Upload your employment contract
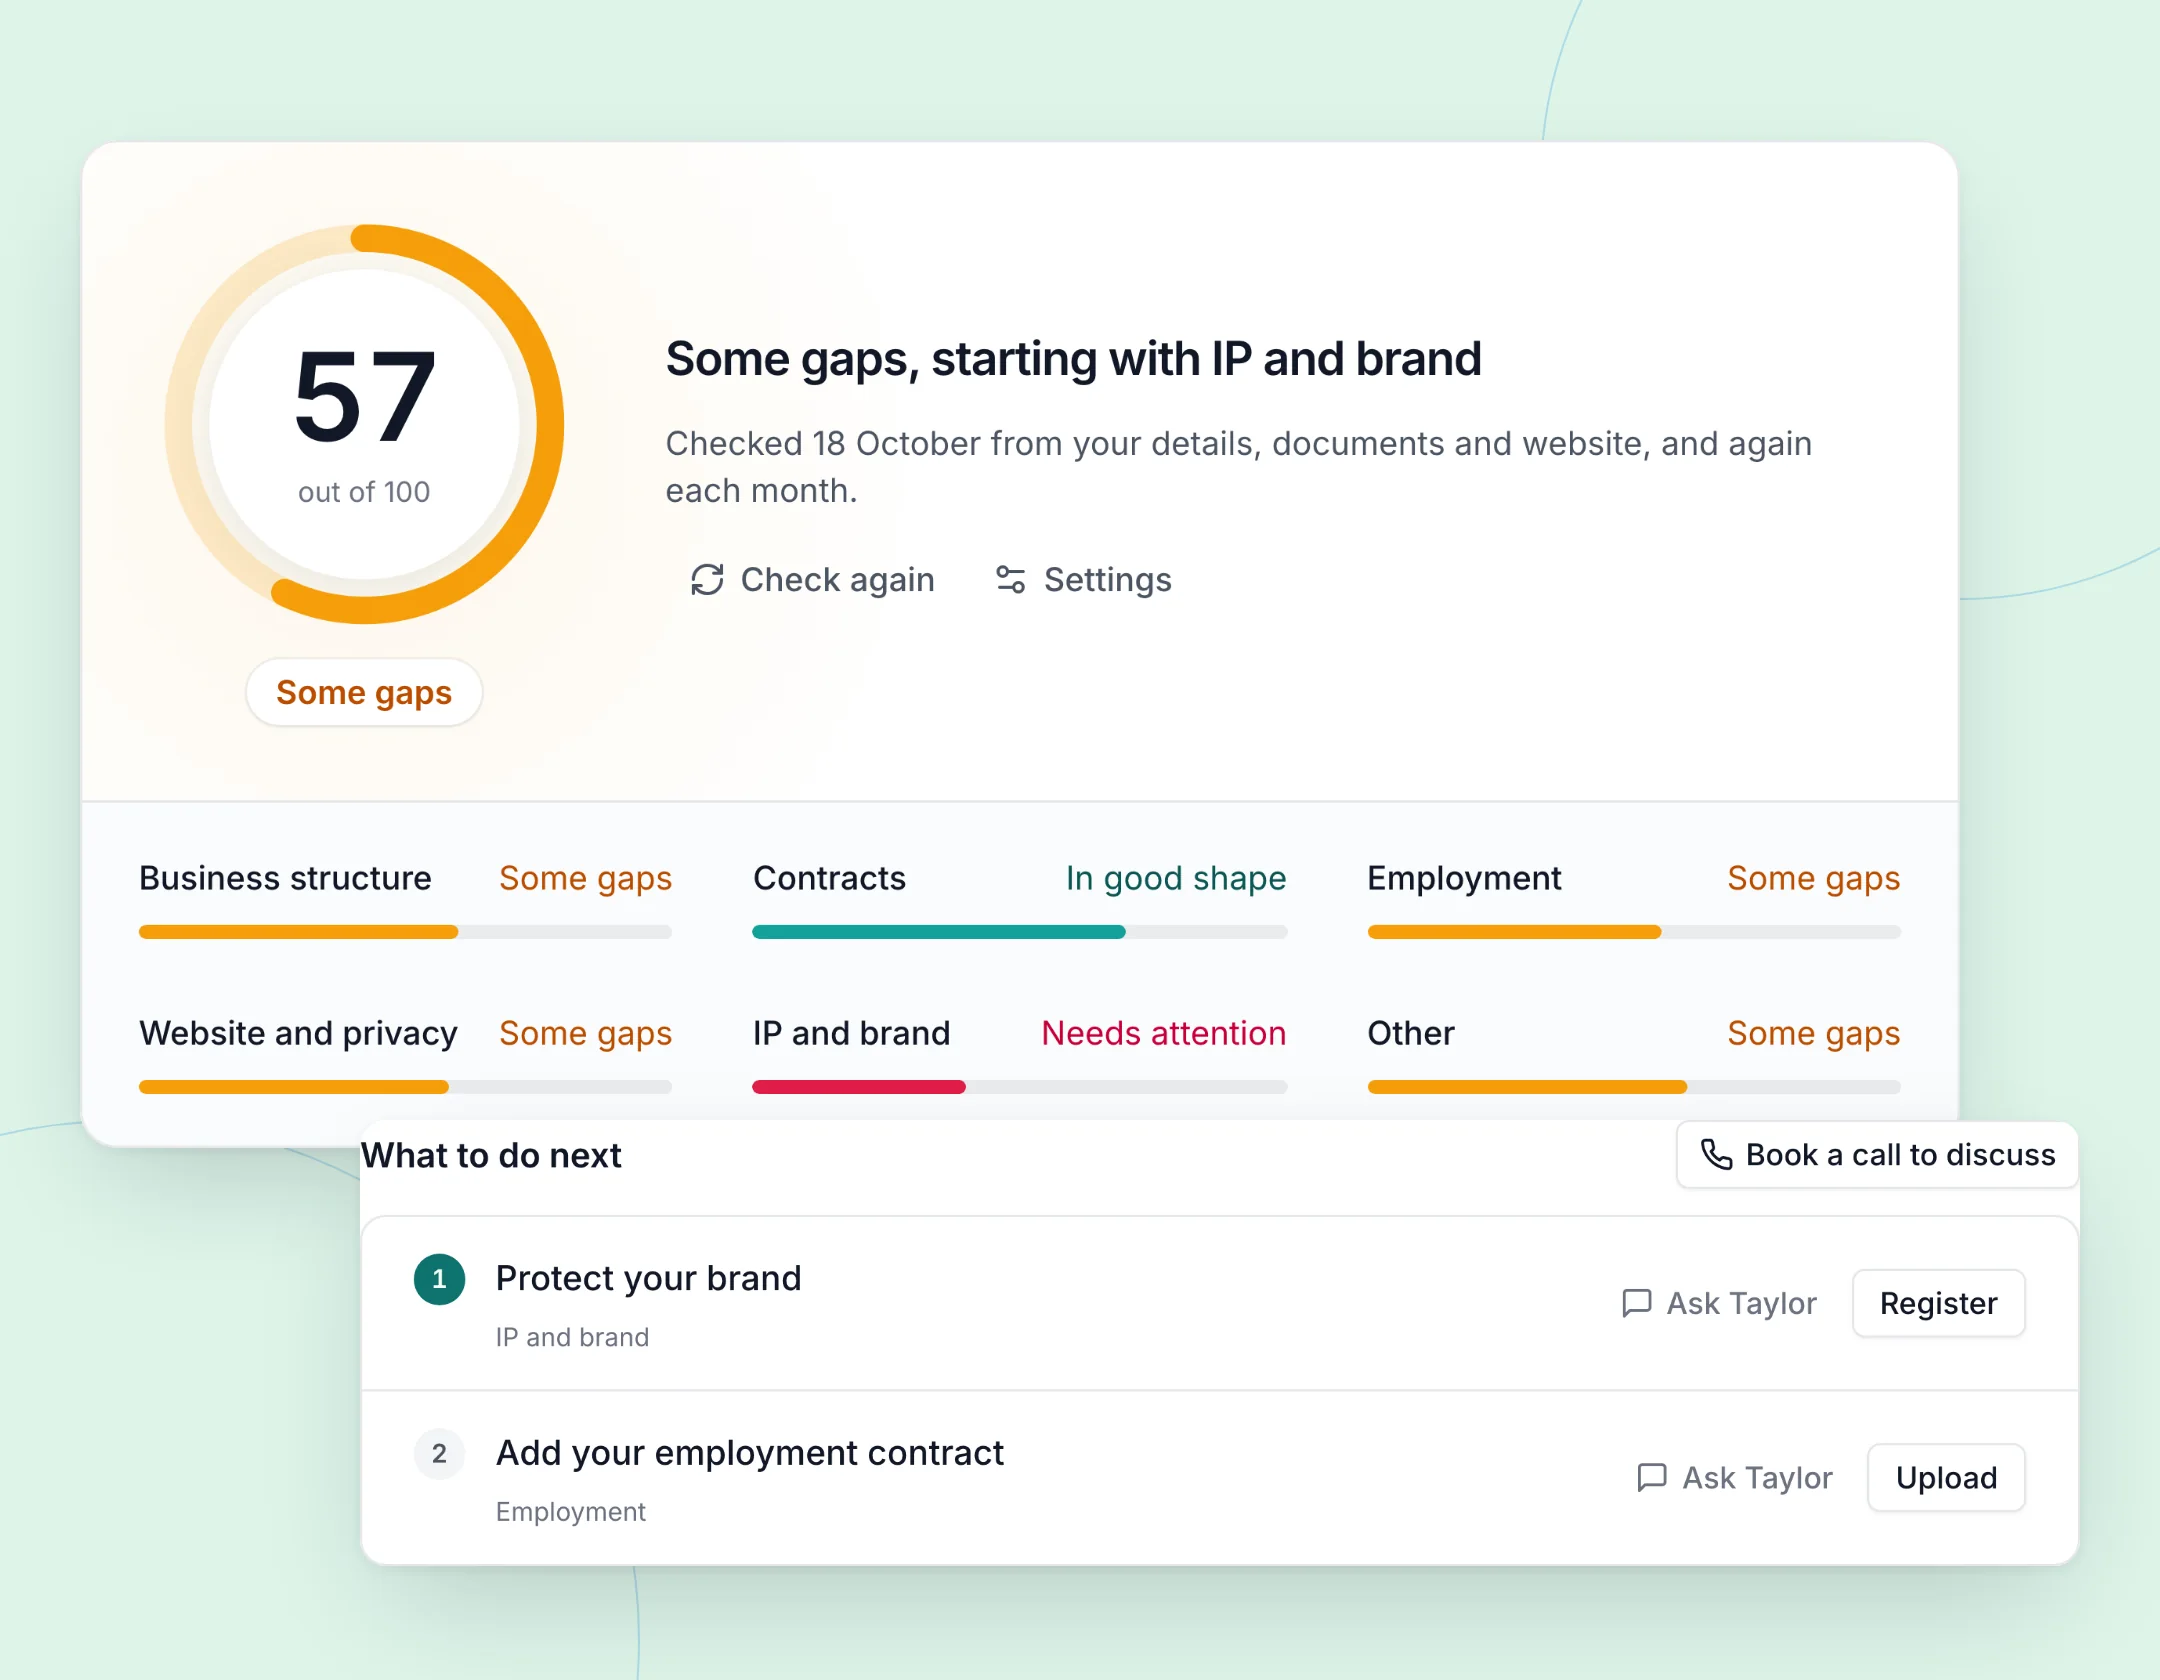Screen dimensions: 2160x1680 click(1946, 1477)
